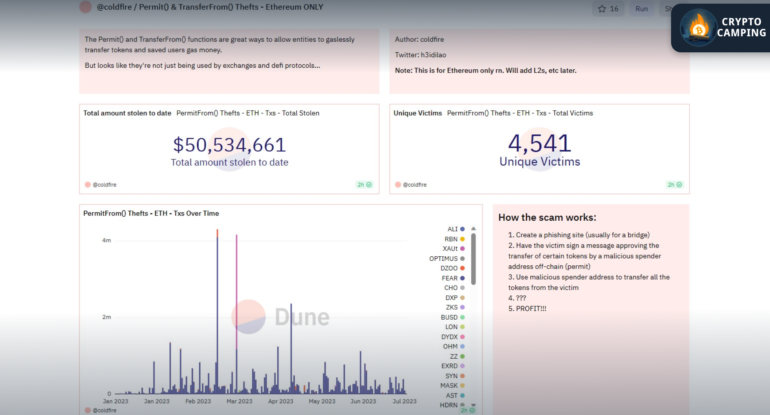
Task: Star the dashboard using the star button
Action: click(x=607, y=8)
